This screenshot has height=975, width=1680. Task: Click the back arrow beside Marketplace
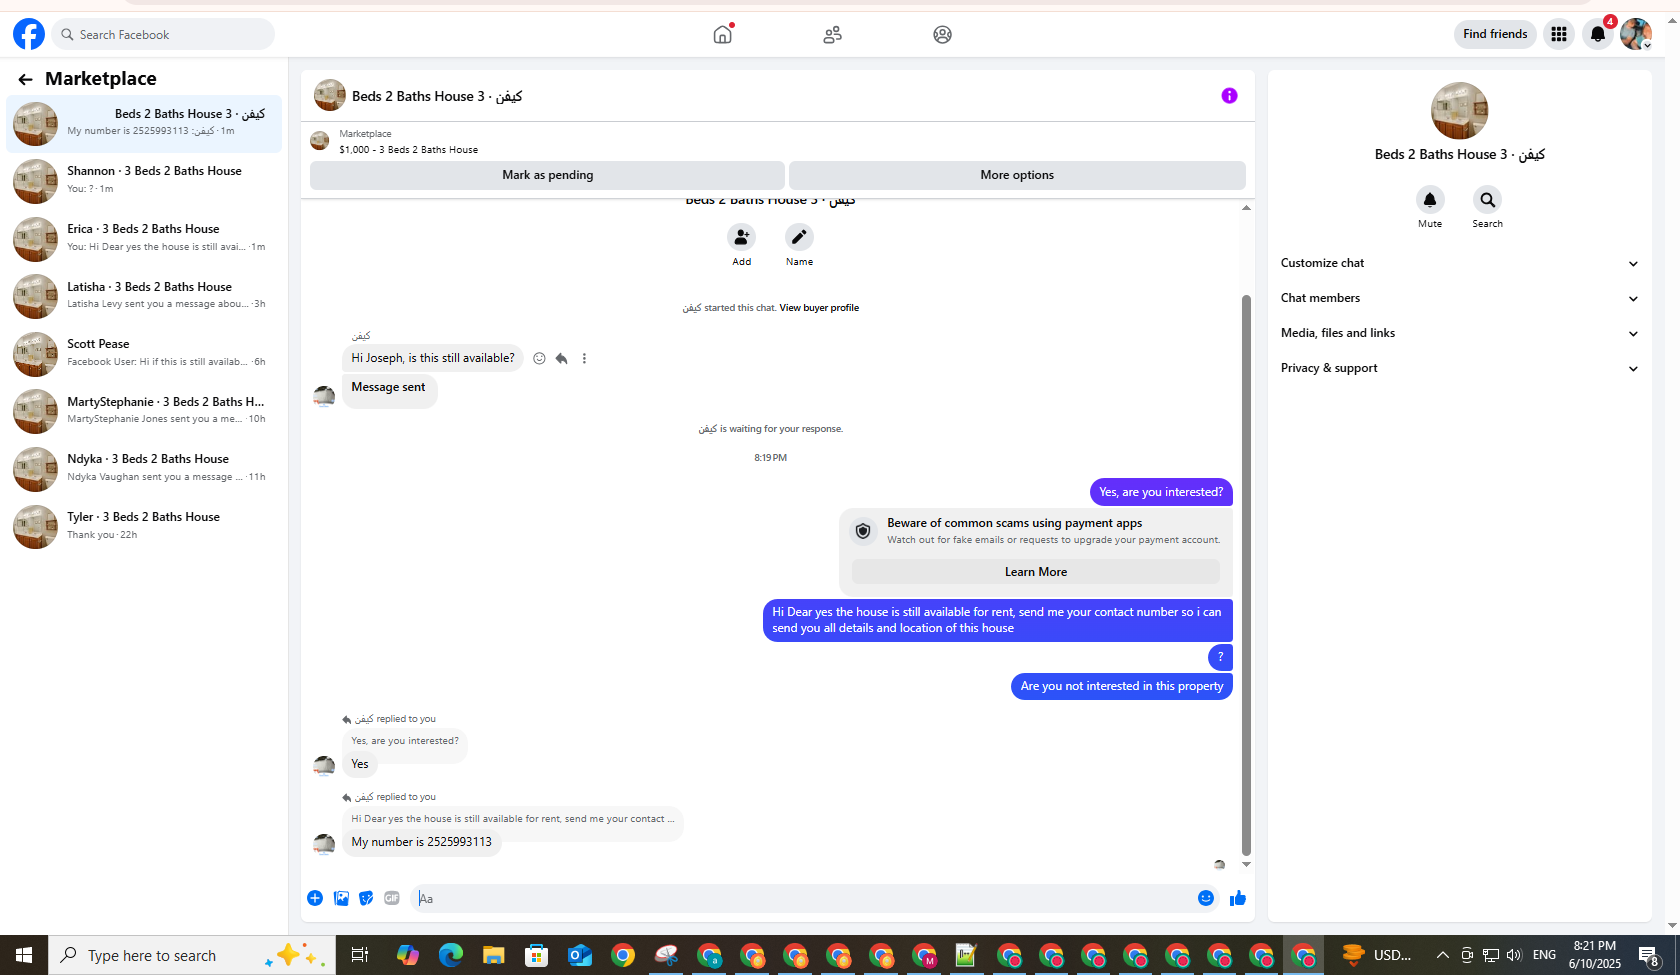(25, 79)
